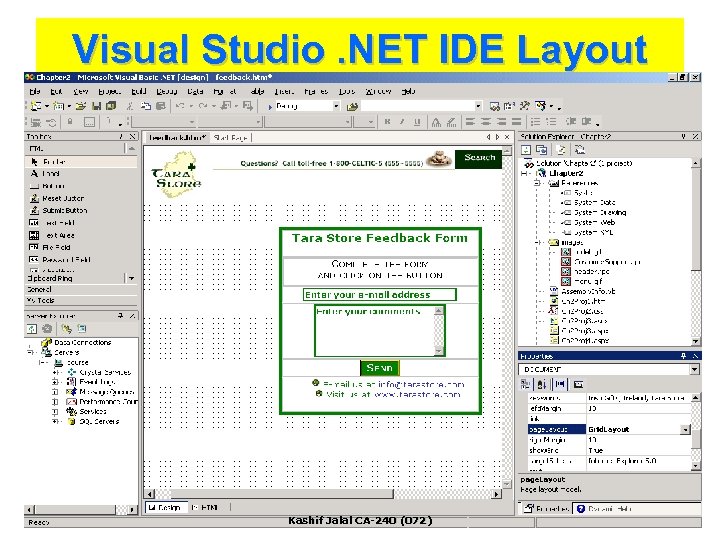The width and height of the screenshot is (720, 540).
Task: Toggle Bold formatting in toolbar
Action: pos(387,122)
